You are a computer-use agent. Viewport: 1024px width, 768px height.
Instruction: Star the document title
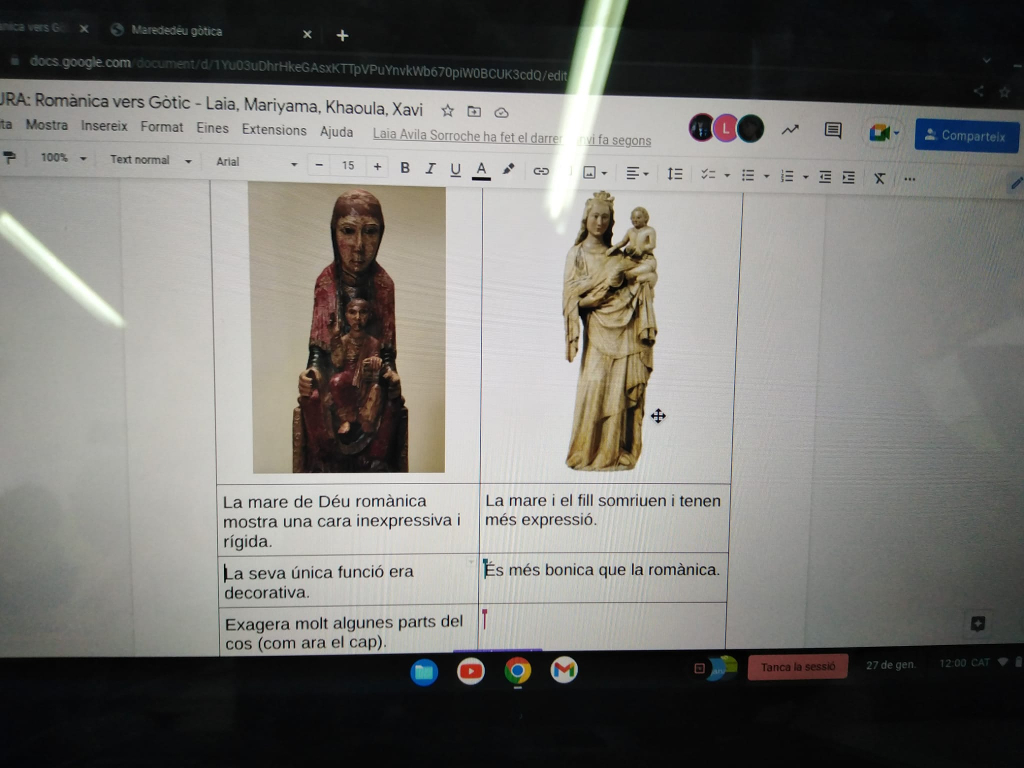(447, 110)
